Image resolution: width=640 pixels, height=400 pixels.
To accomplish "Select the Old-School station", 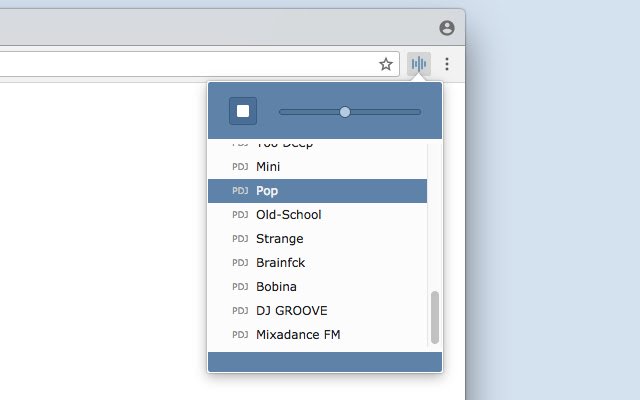I will 318,215.
